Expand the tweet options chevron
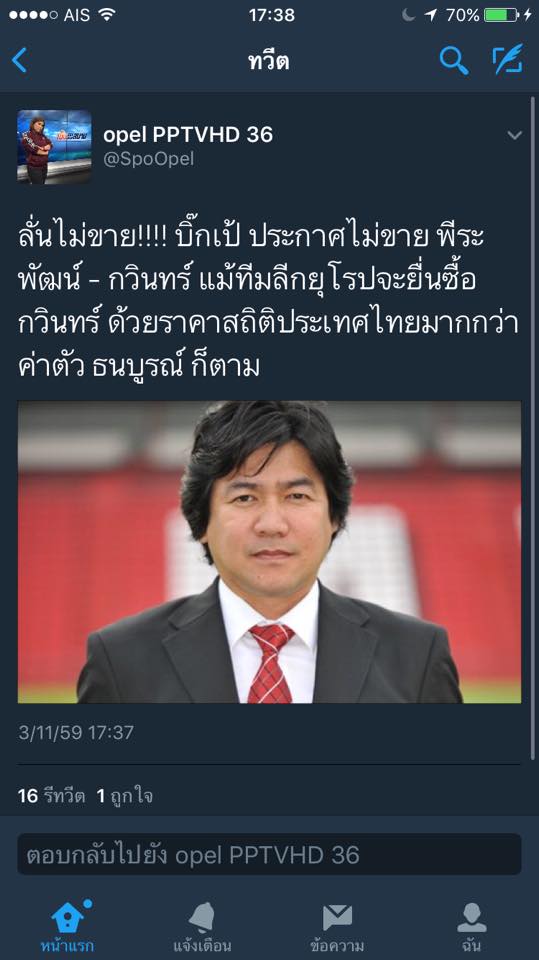Screen dimensions: 539x960 (x=514, y=135)
